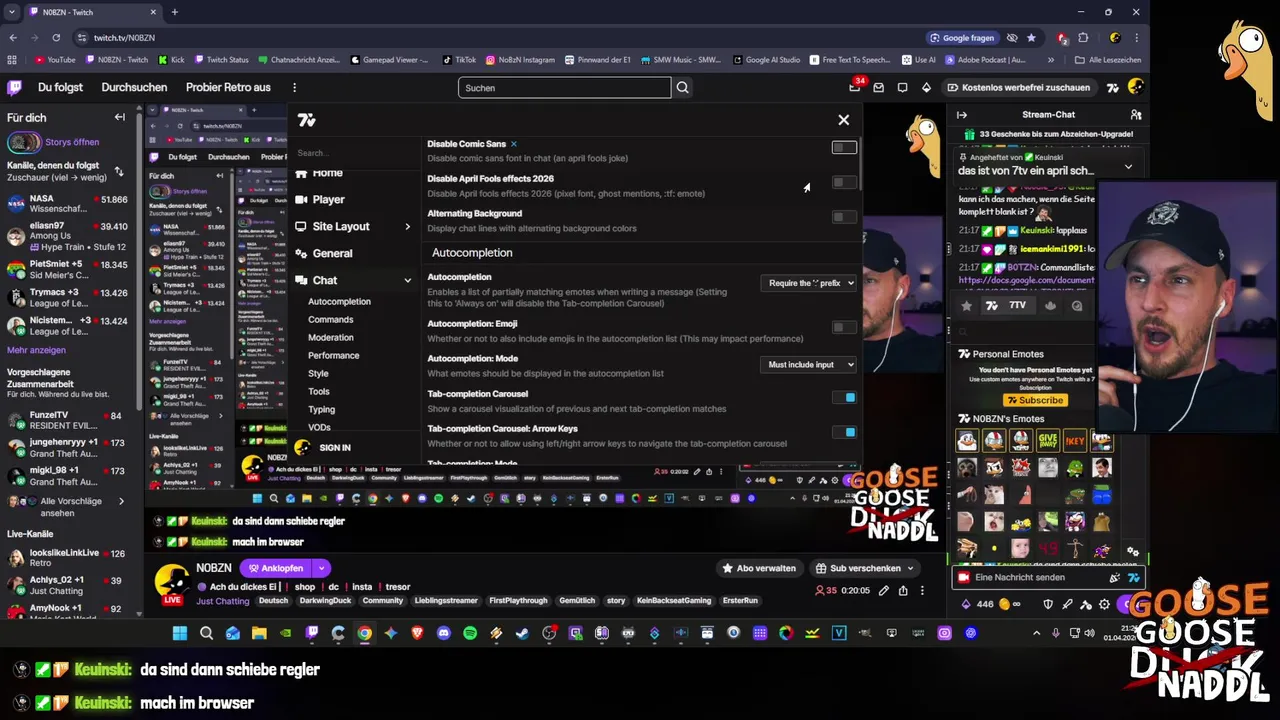The image size is (1280, 720).
Task: Open the Twitch home logo
Action: [x=15, y=88]
